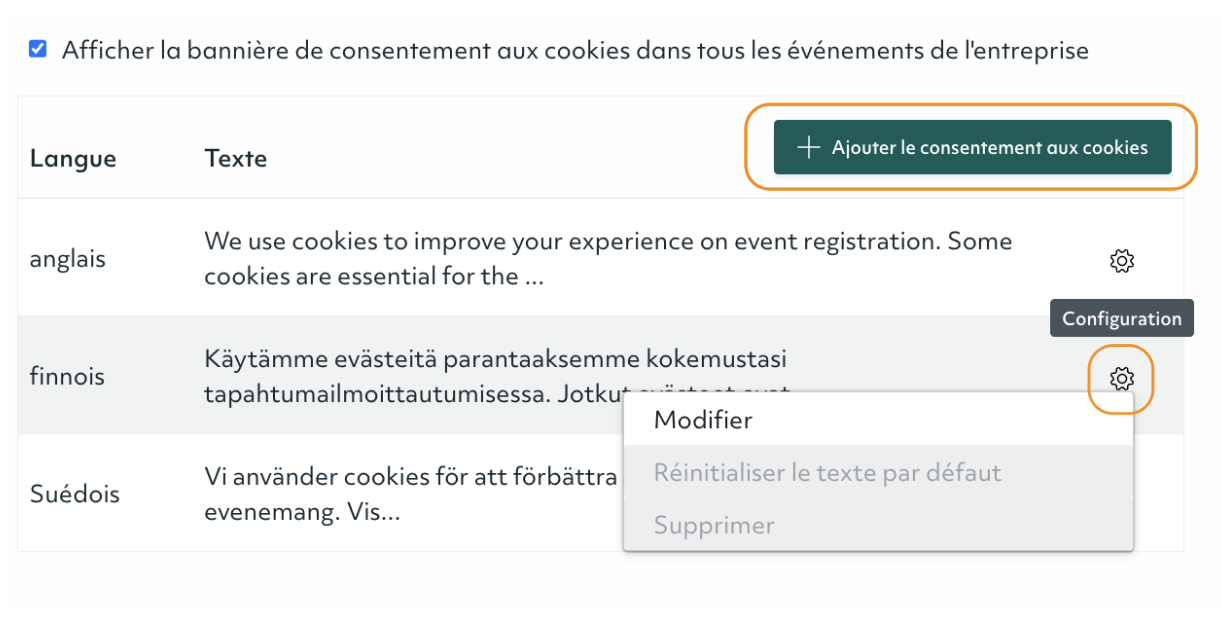Click the Langue column header
This screenshot has height=642, width=1222.
(x=73, y=158)
